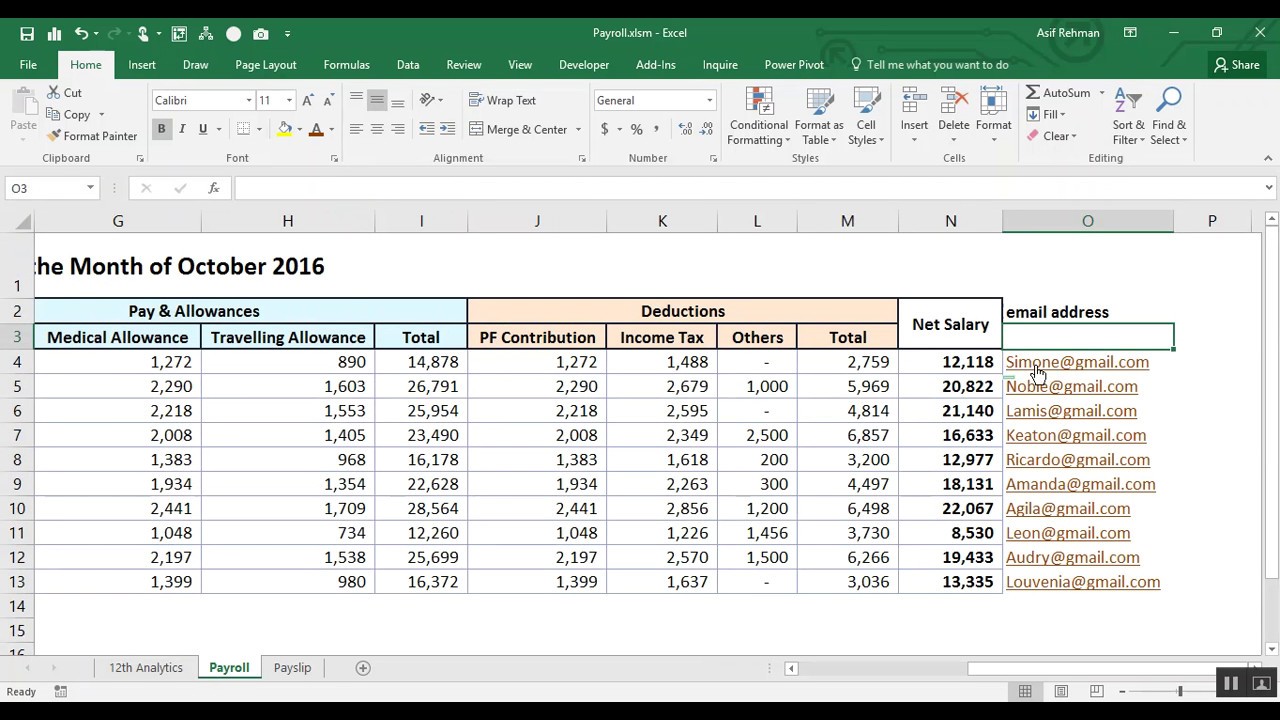
Task: Collapse the ribbon
Action: click(x=1268, y=158)
